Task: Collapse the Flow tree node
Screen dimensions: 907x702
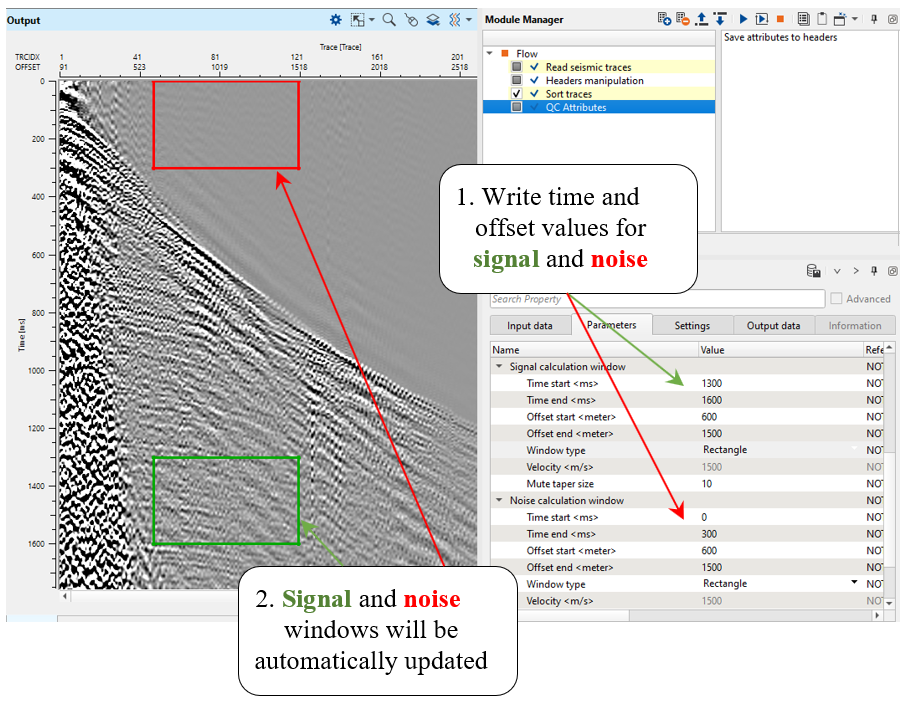Action: coord(489,54)
